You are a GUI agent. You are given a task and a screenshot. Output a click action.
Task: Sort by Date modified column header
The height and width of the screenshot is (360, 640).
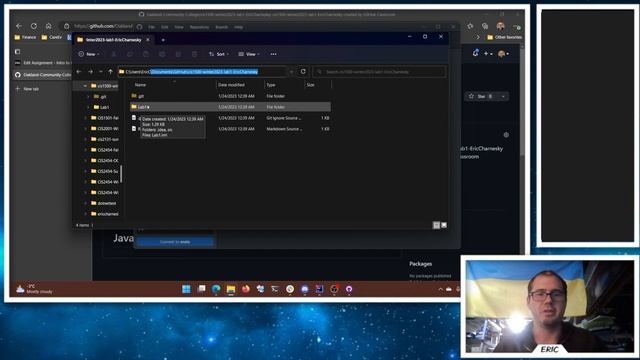coord(231,85)
